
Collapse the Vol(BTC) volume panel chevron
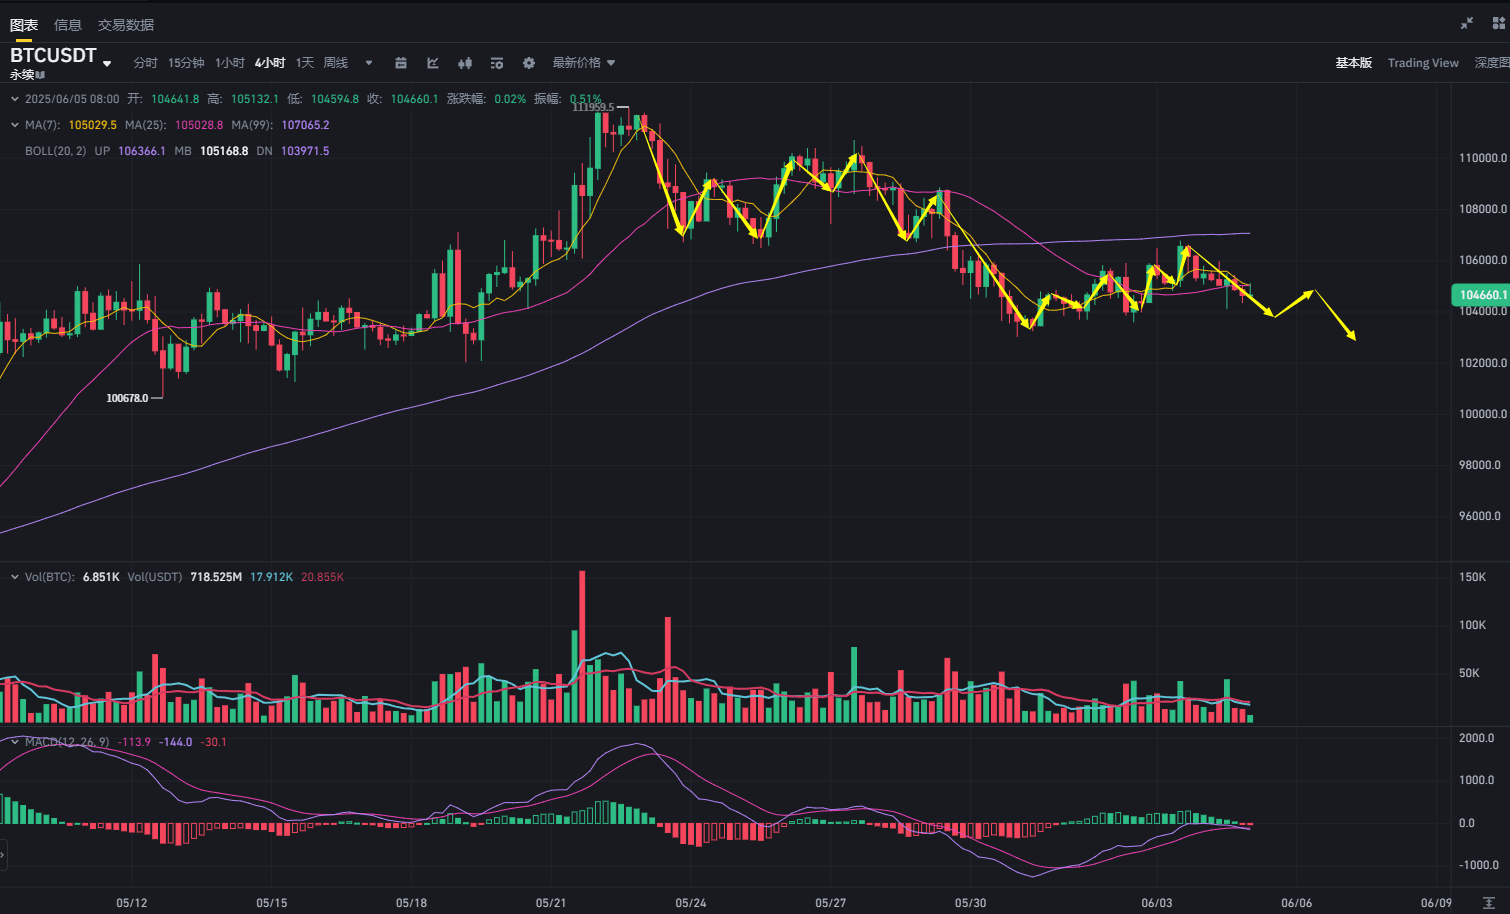click(x=14, y=577)
